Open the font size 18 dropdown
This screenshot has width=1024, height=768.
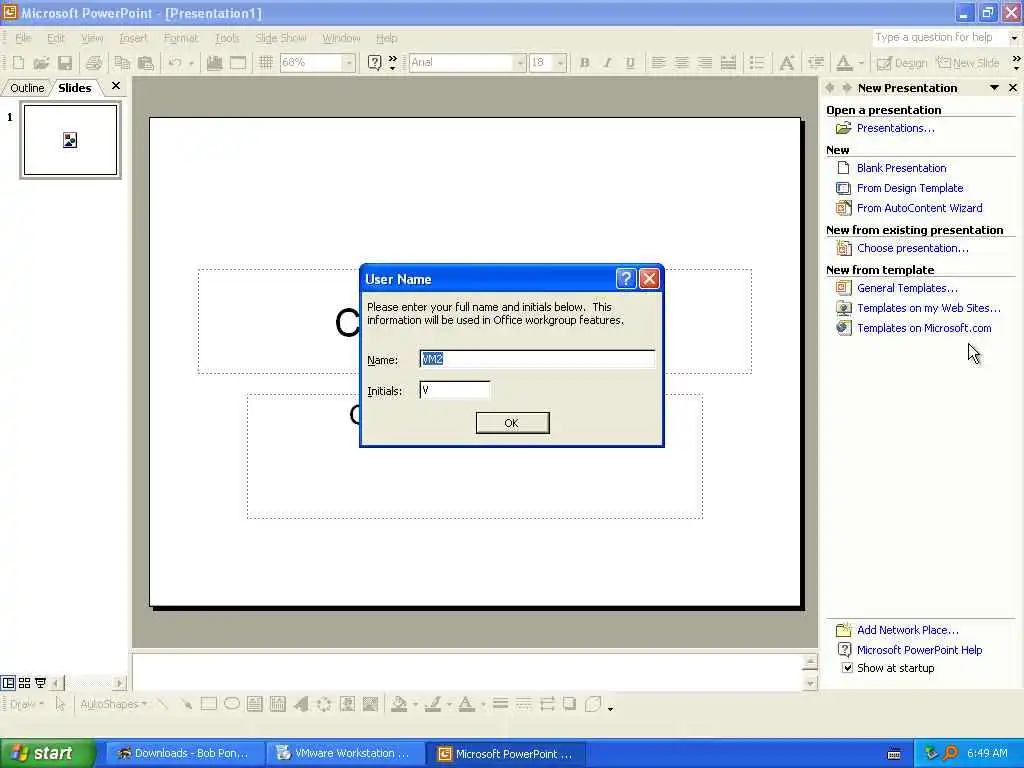point(560,63)
